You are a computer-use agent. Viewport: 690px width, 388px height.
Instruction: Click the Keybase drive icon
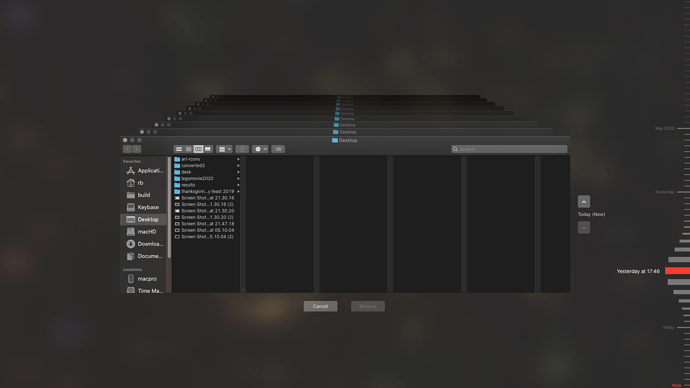click(131, 207)
